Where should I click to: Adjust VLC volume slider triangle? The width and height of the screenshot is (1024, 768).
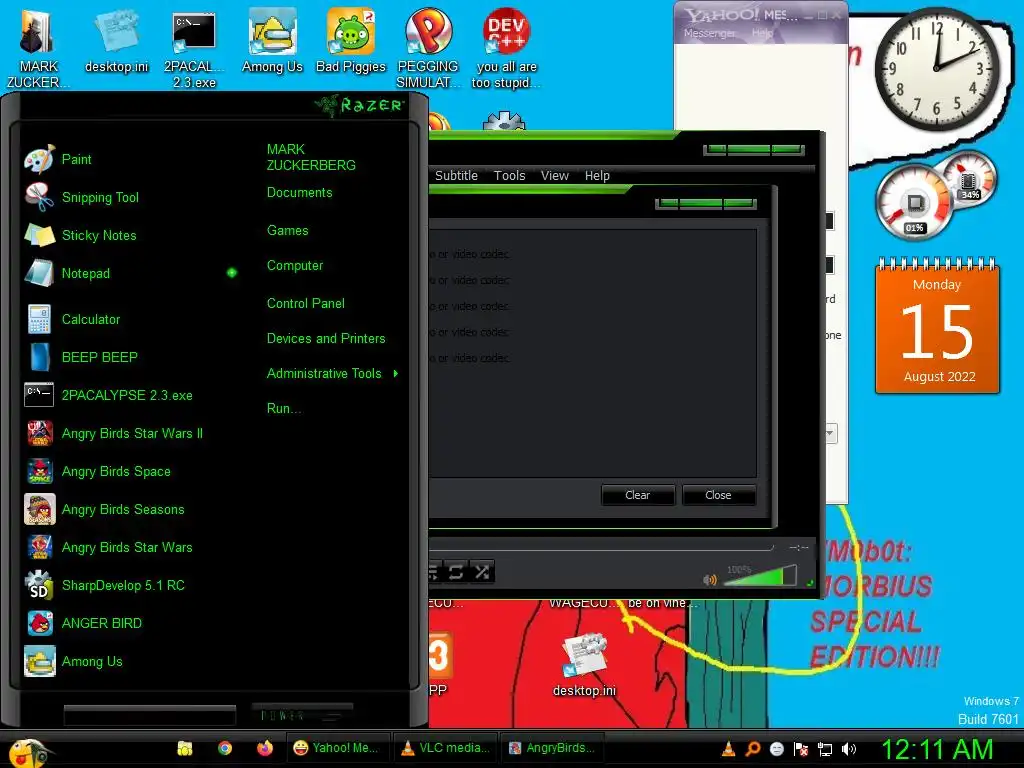point(760,575)
